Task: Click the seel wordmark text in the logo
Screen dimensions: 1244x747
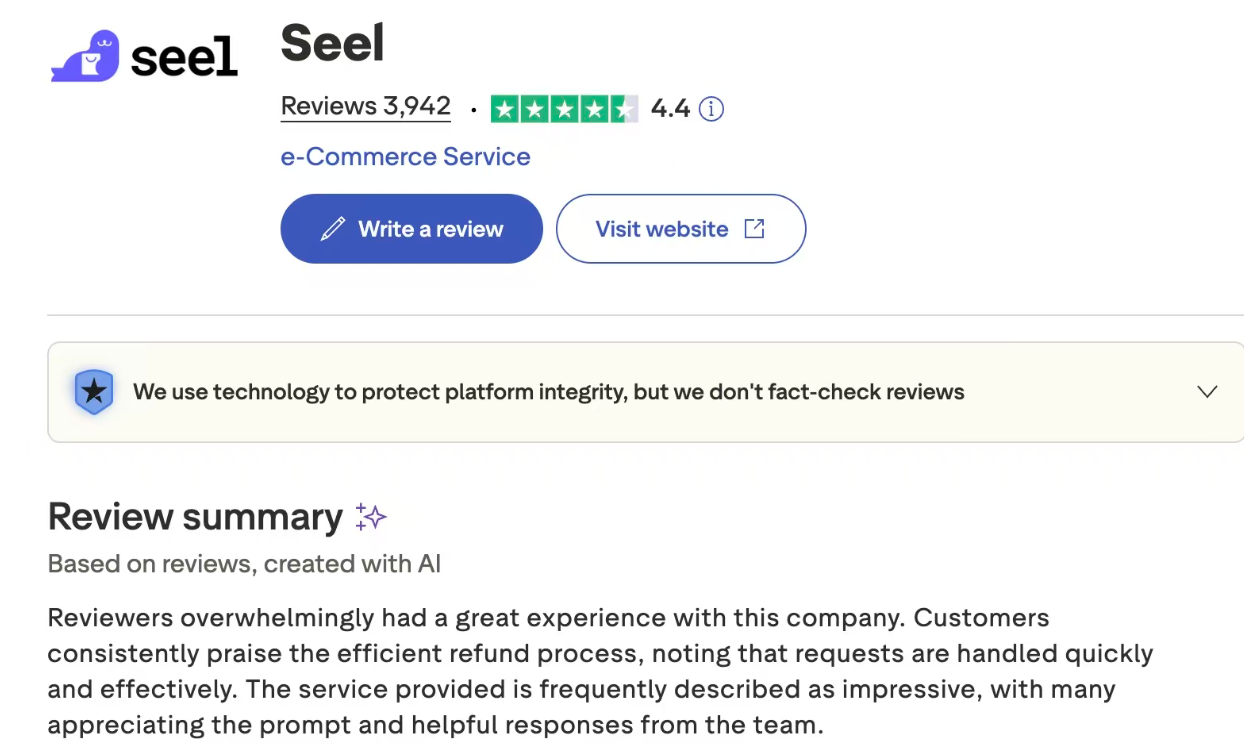Action: [x=184, y=58]
